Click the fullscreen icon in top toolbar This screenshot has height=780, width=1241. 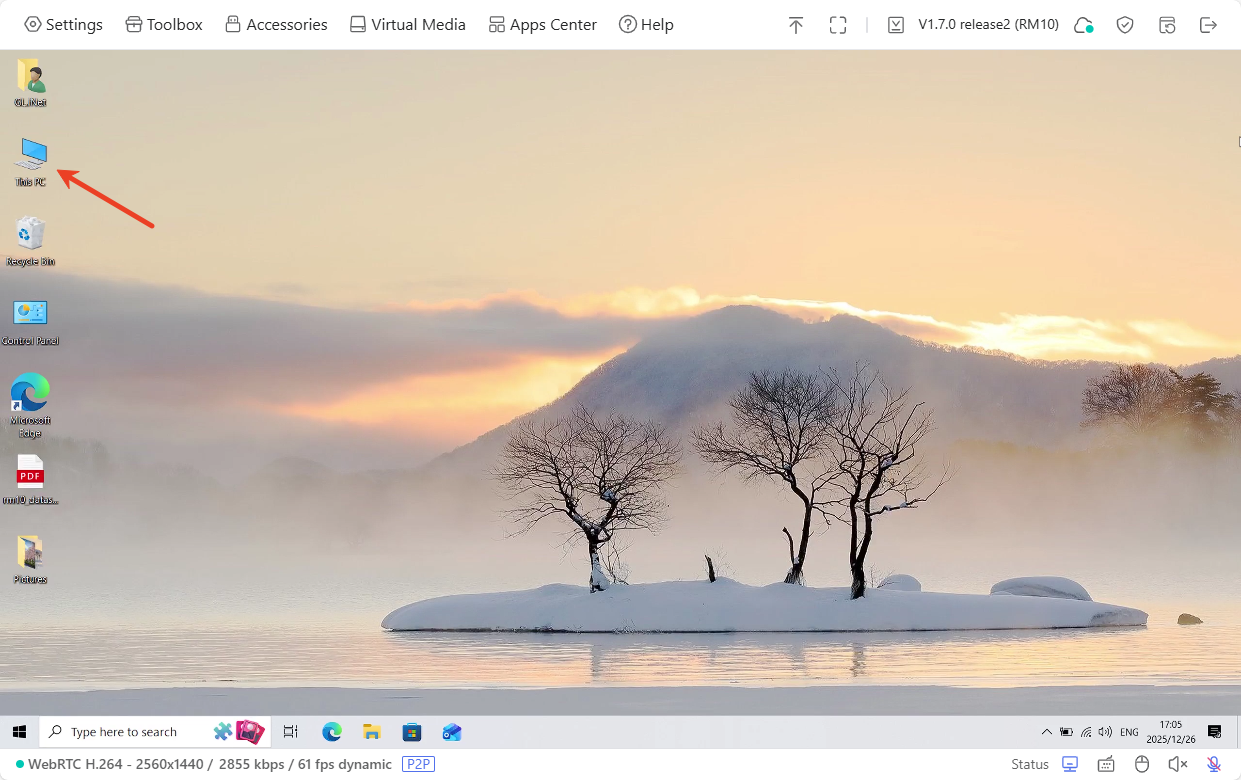click(x=838, y=25)
